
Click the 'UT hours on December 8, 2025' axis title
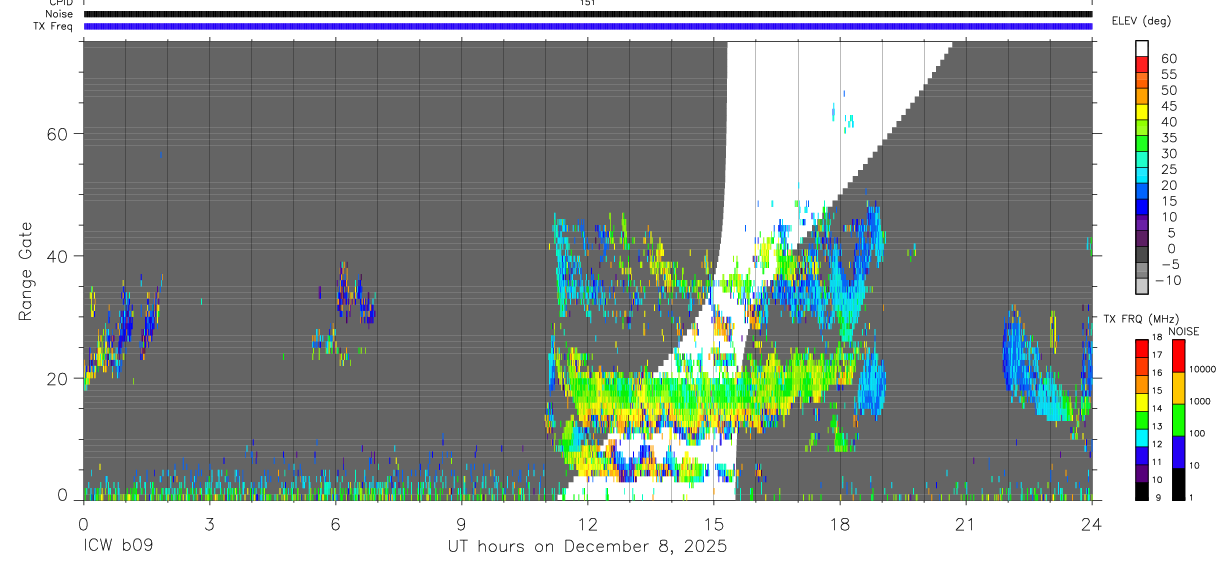point(587,547)
